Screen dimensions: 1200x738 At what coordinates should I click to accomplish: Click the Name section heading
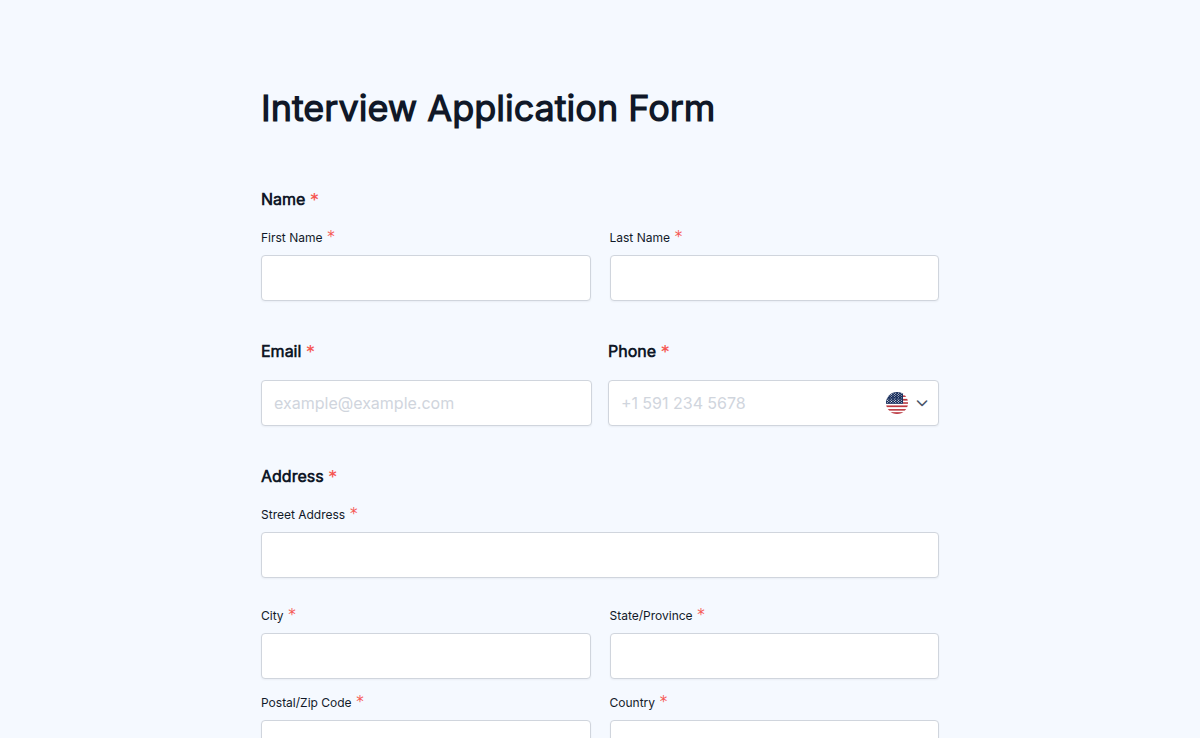[281, 199]
